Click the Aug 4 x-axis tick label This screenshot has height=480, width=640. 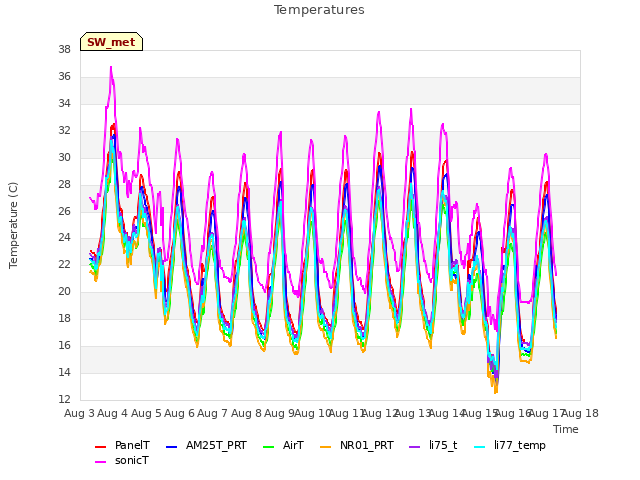(x=112, y=413)
